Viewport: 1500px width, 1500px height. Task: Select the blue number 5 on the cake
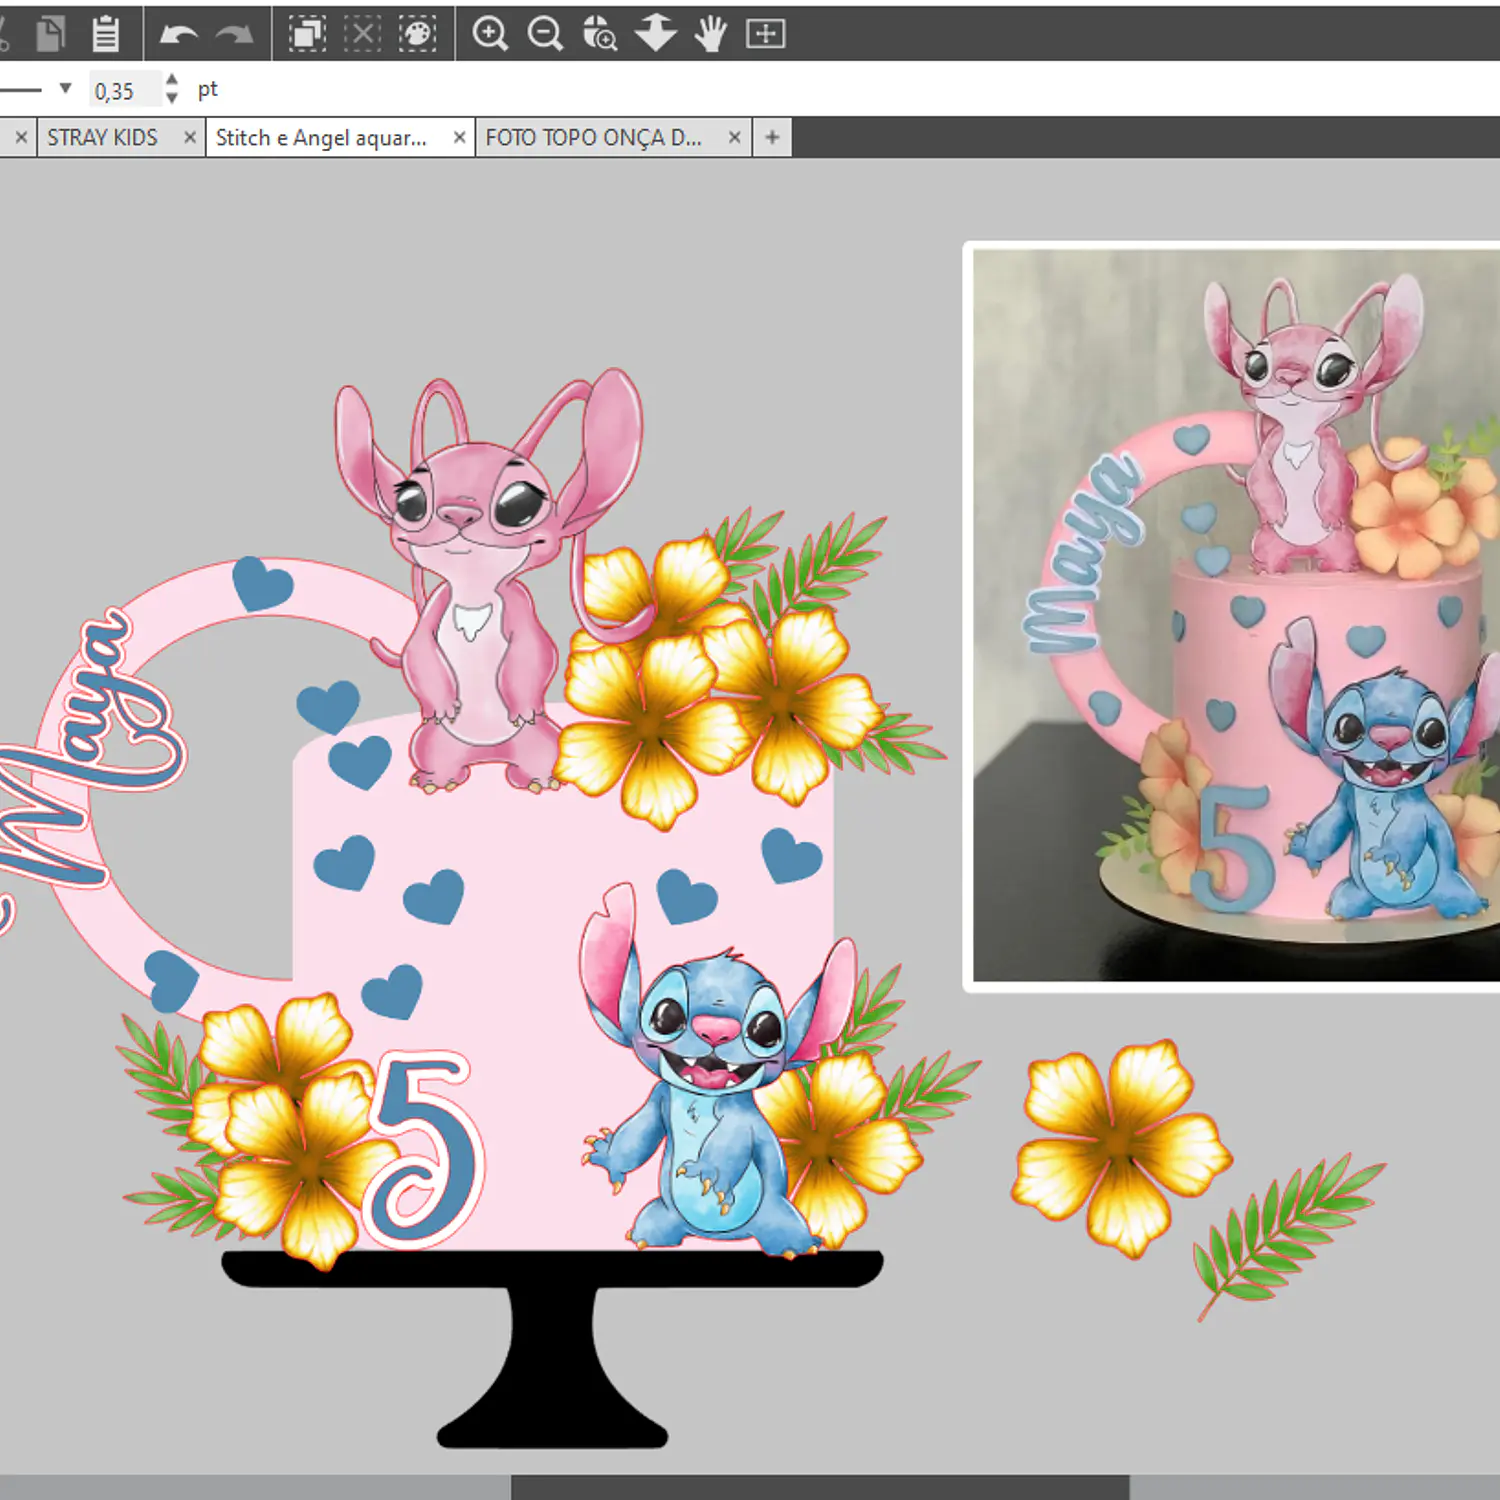(423, 1150)
